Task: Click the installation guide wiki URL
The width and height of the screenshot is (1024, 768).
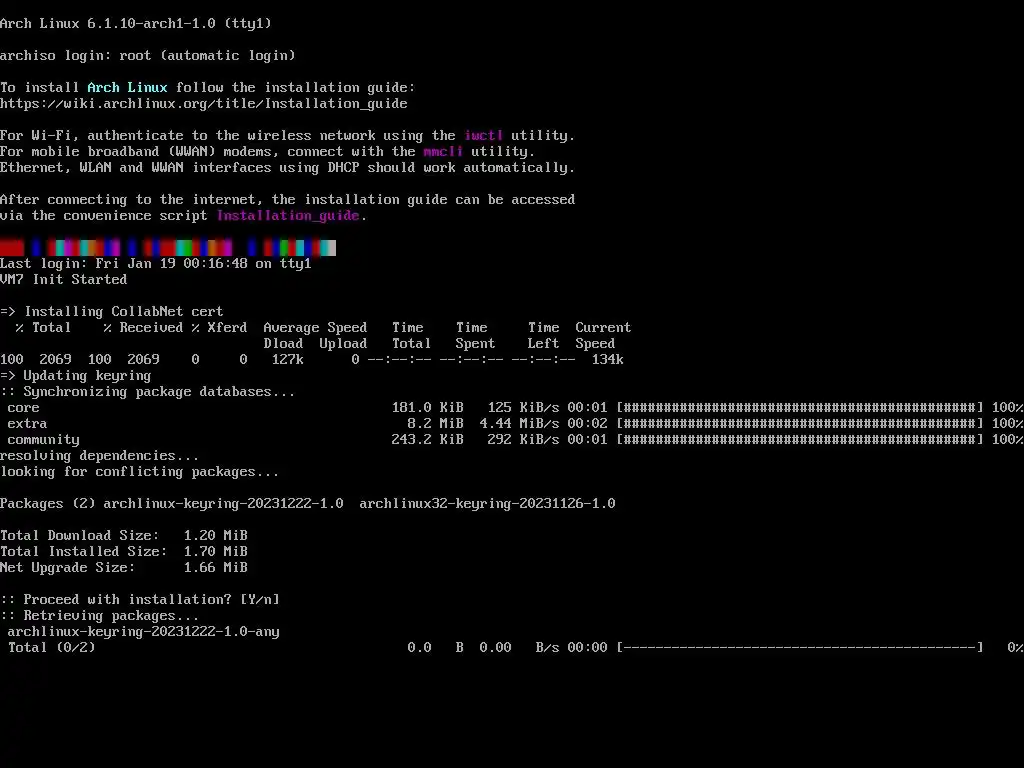Action: [204, 104]
